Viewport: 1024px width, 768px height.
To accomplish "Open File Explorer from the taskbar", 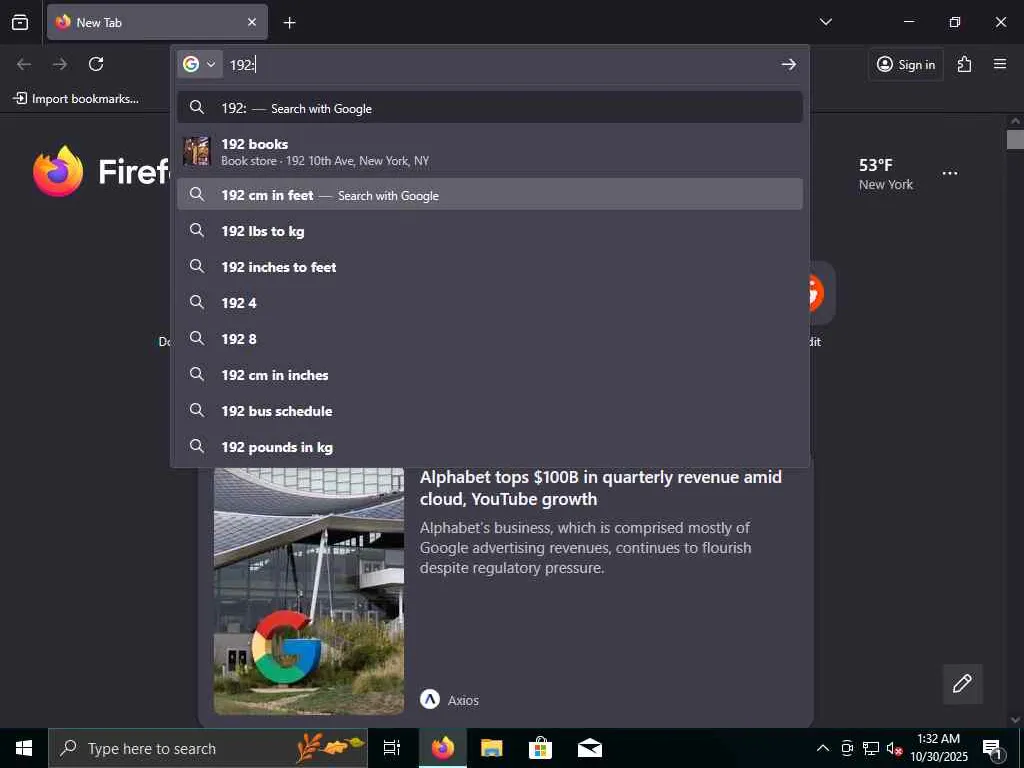I will coord(492,748).
